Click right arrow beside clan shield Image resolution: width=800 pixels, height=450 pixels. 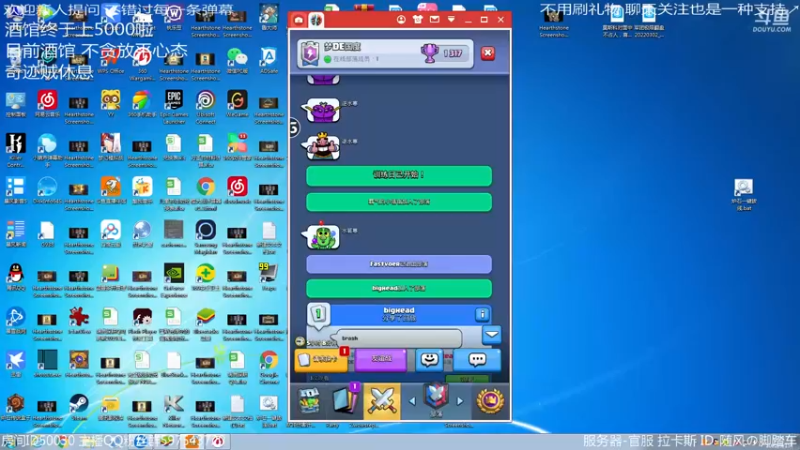click(x=460, y=402)
